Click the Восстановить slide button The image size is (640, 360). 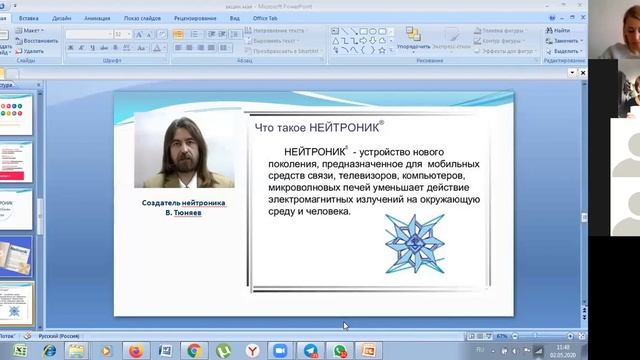(x=37, y=41)
